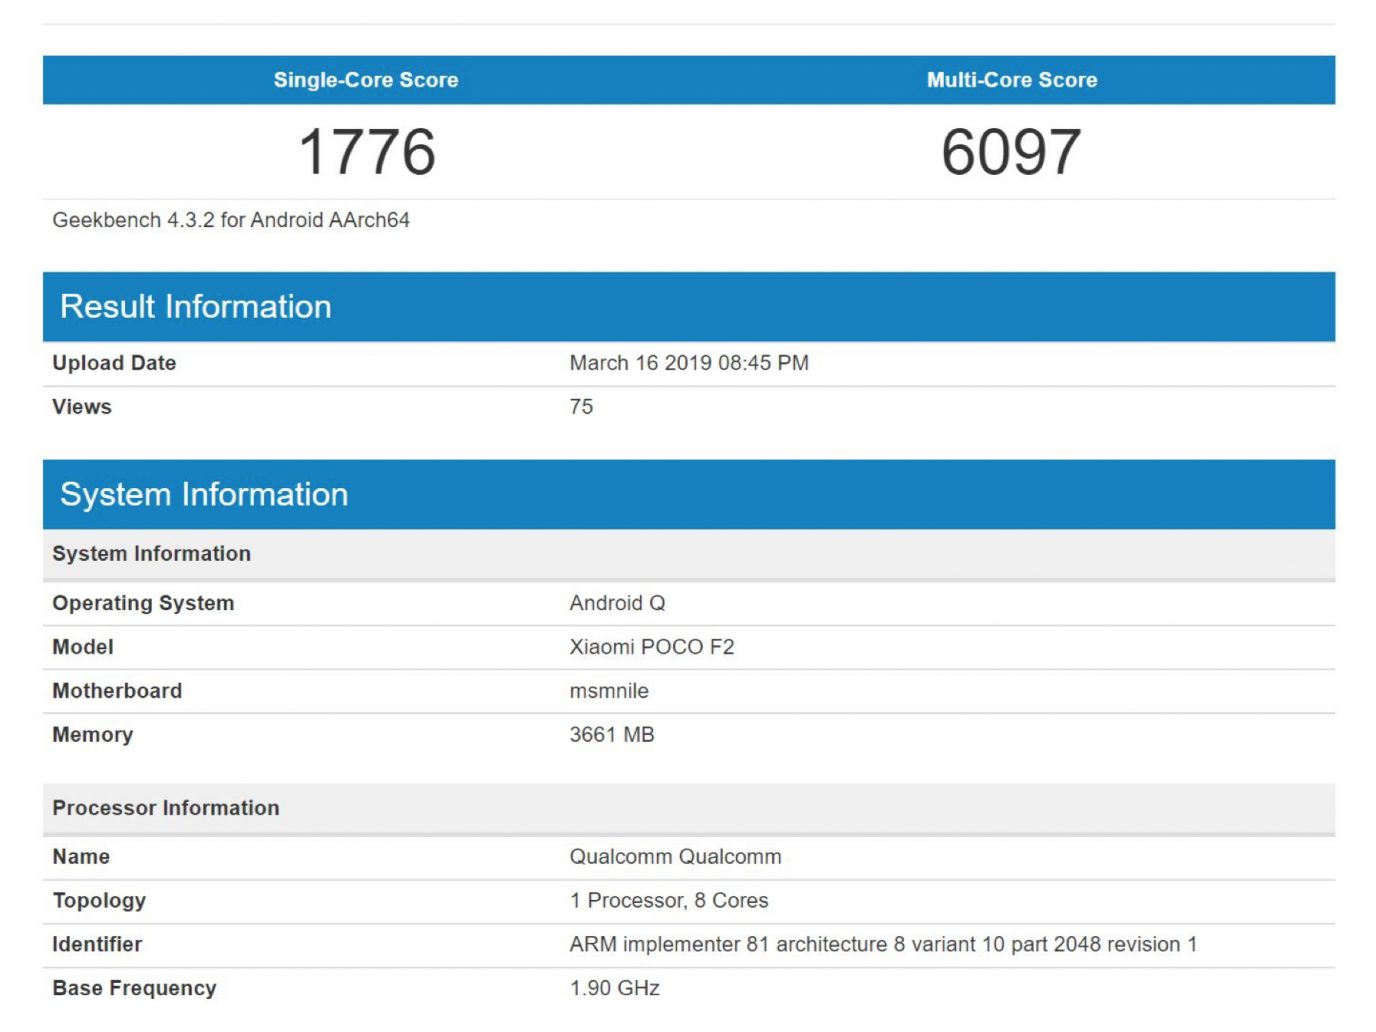The width and height of the screenshot is (1376, 1032).
Task: Click the Xiaomi POCO F2 model value
Action: click(651, 647)
